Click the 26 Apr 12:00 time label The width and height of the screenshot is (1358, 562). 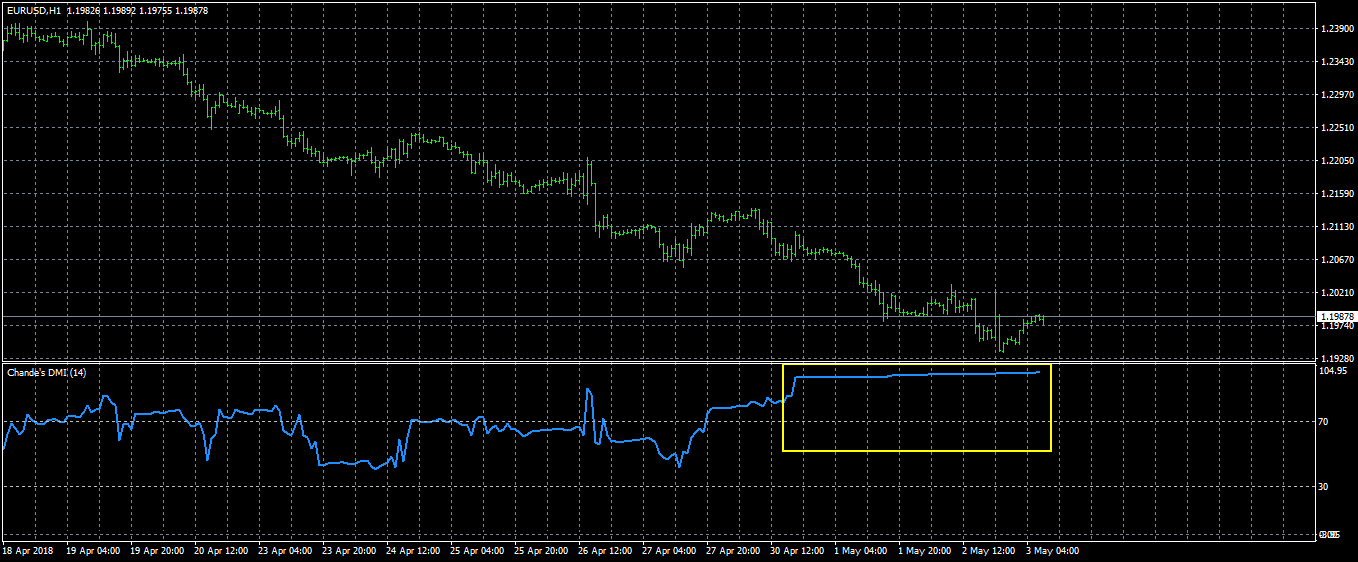click(606, 551)
